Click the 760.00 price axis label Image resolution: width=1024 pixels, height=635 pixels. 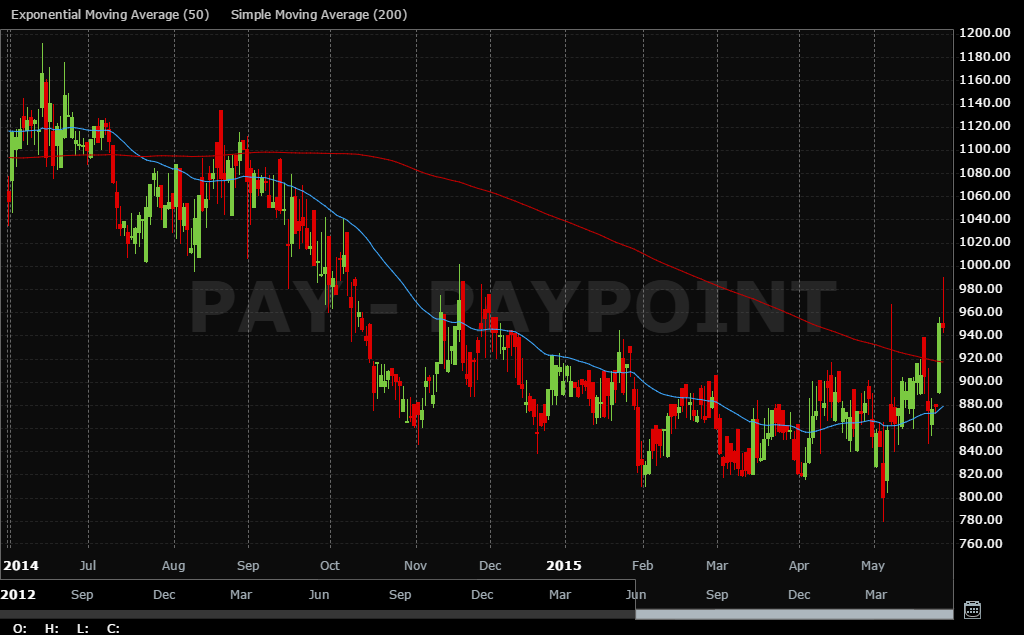(x=984, y=543)
